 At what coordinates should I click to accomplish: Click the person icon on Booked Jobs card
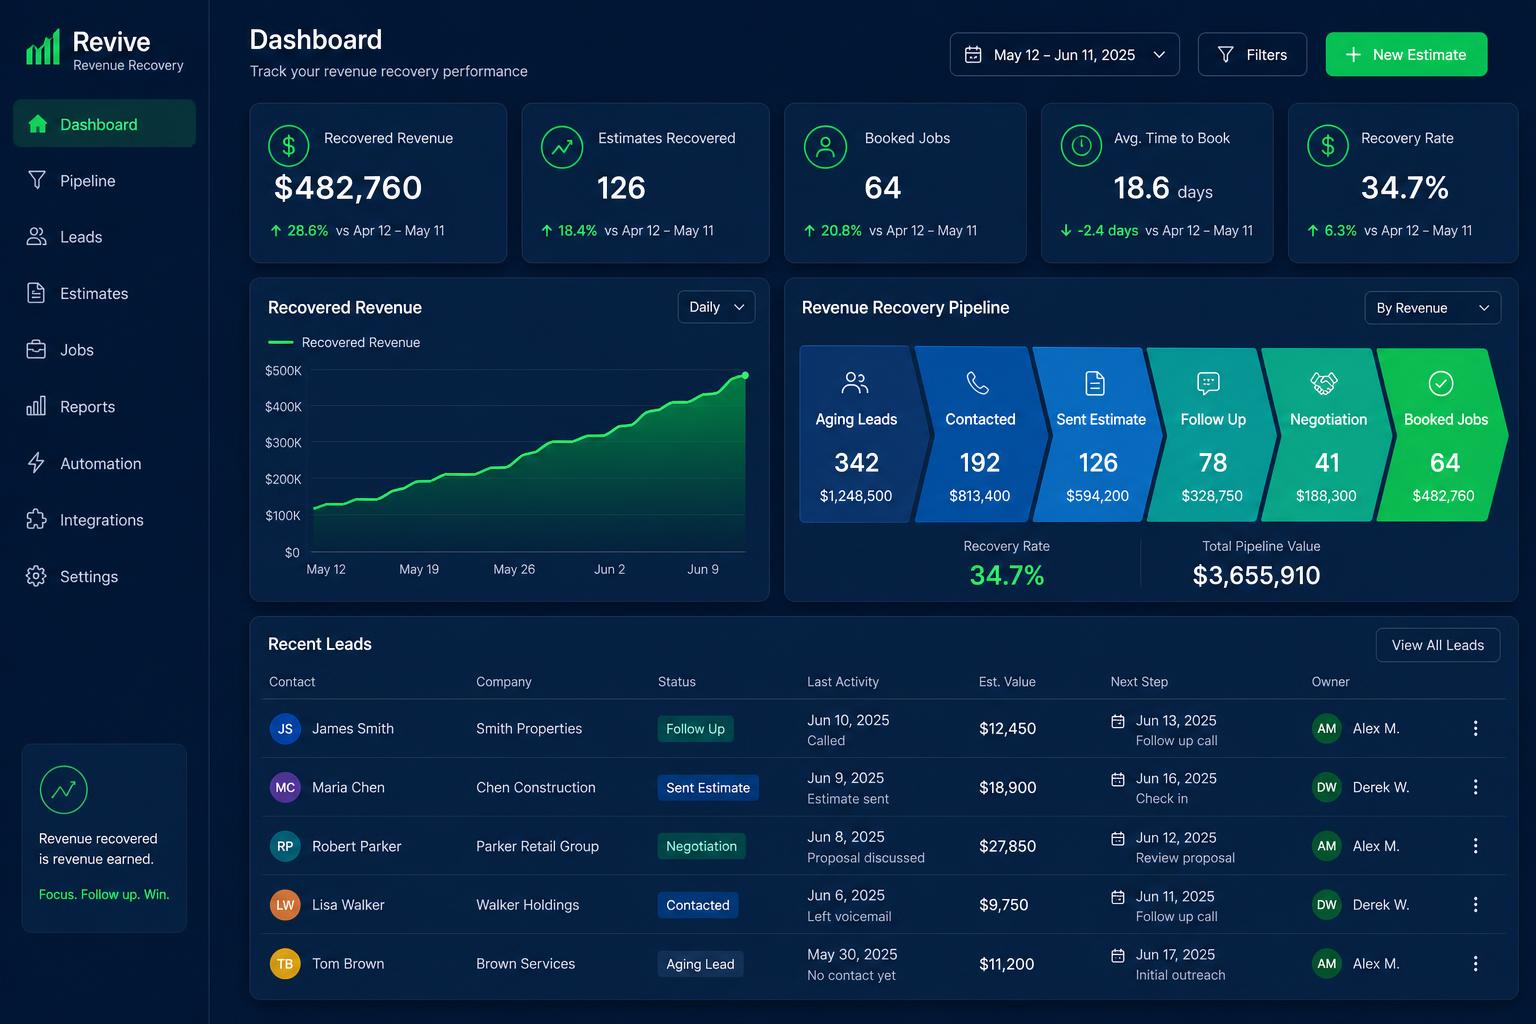pos(825,147)
